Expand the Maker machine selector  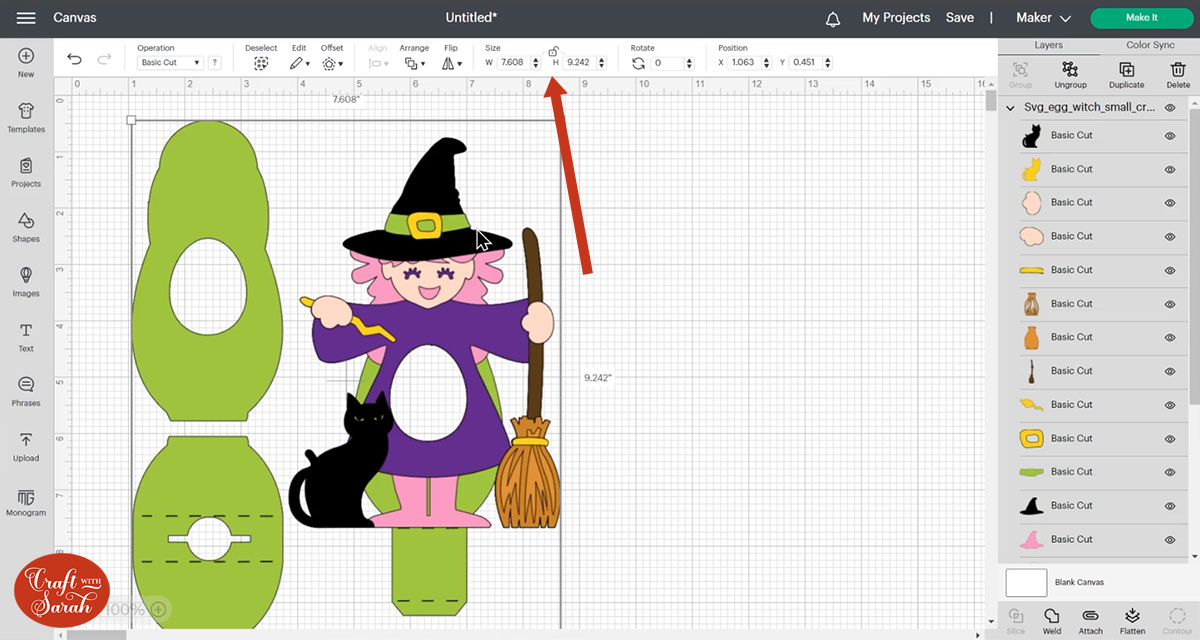click(x=1043, y=18)
